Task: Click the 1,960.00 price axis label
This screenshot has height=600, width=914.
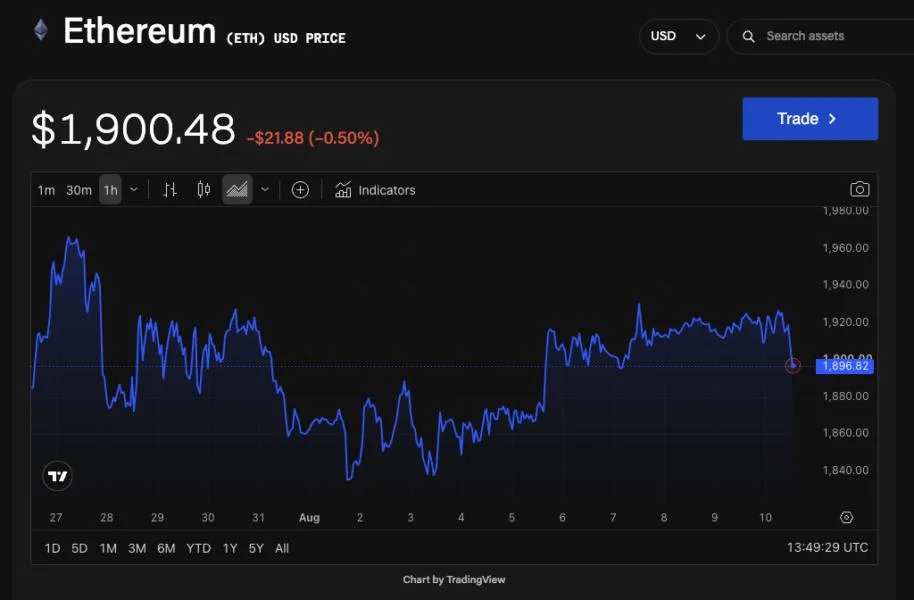Action: point(845,248)
